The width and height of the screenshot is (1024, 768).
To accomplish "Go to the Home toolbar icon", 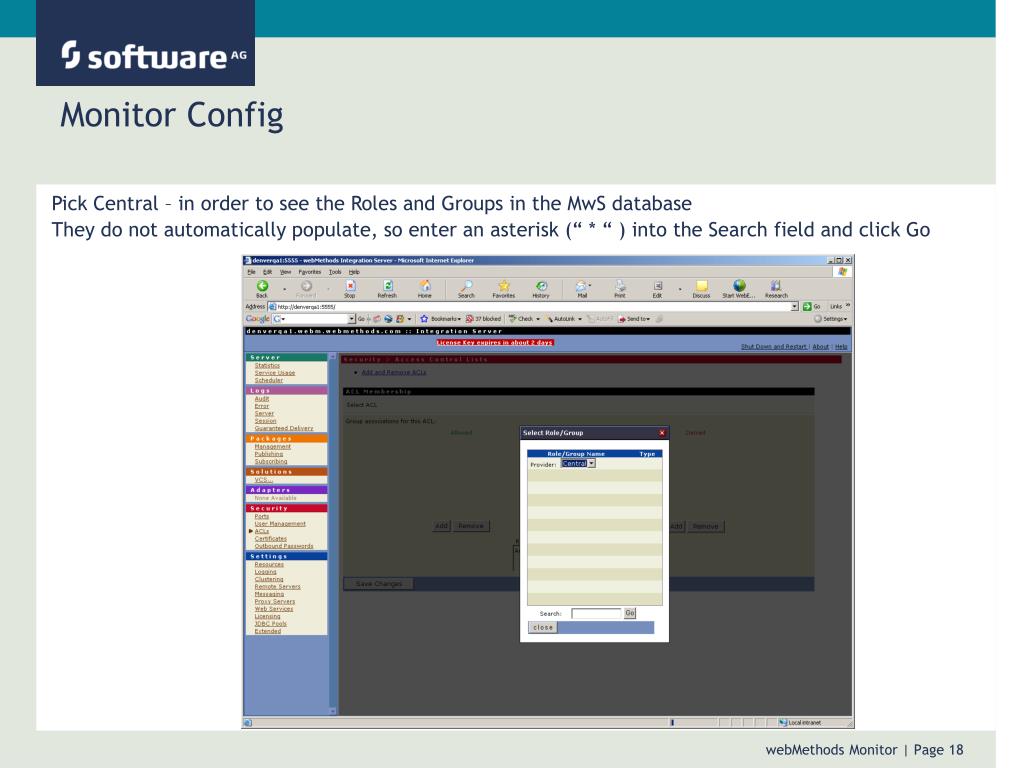I will point(424,286).
